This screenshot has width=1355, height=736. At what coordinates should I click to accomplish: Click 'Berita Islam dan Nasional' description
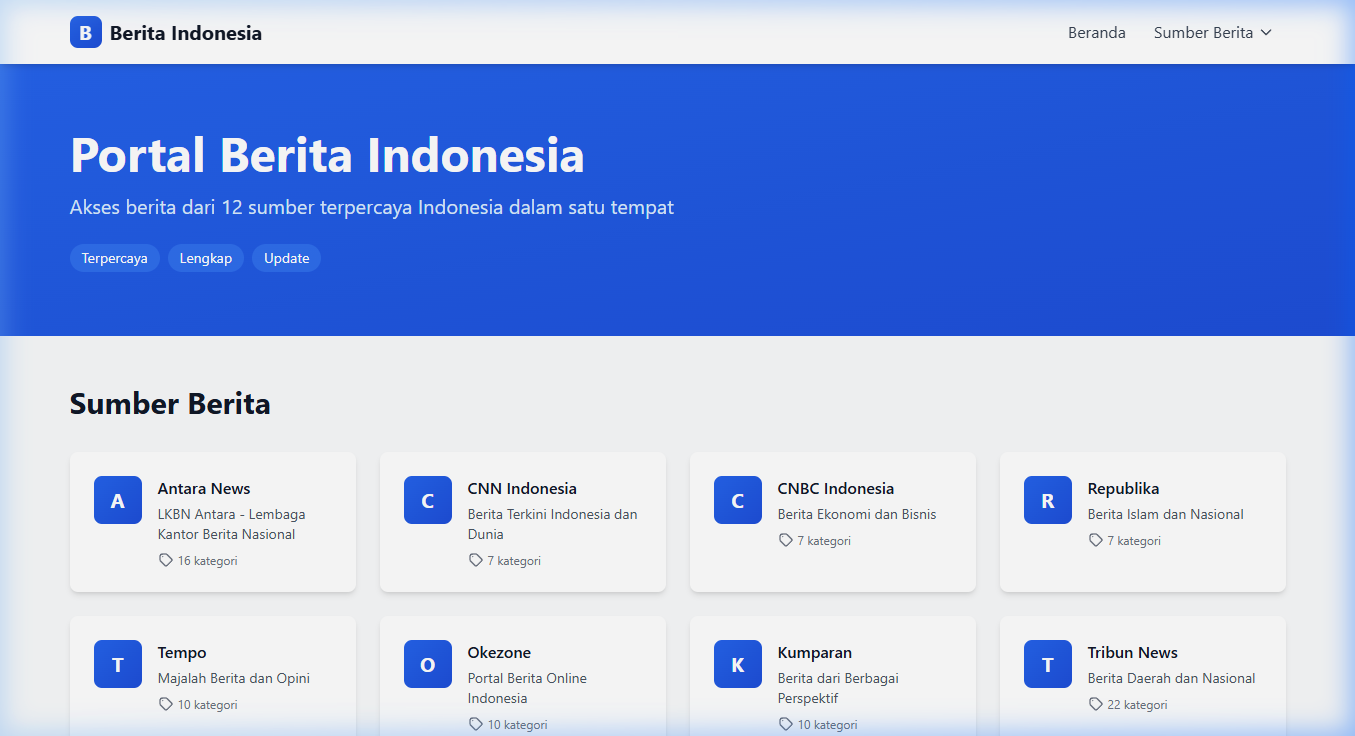point(1166,514)
